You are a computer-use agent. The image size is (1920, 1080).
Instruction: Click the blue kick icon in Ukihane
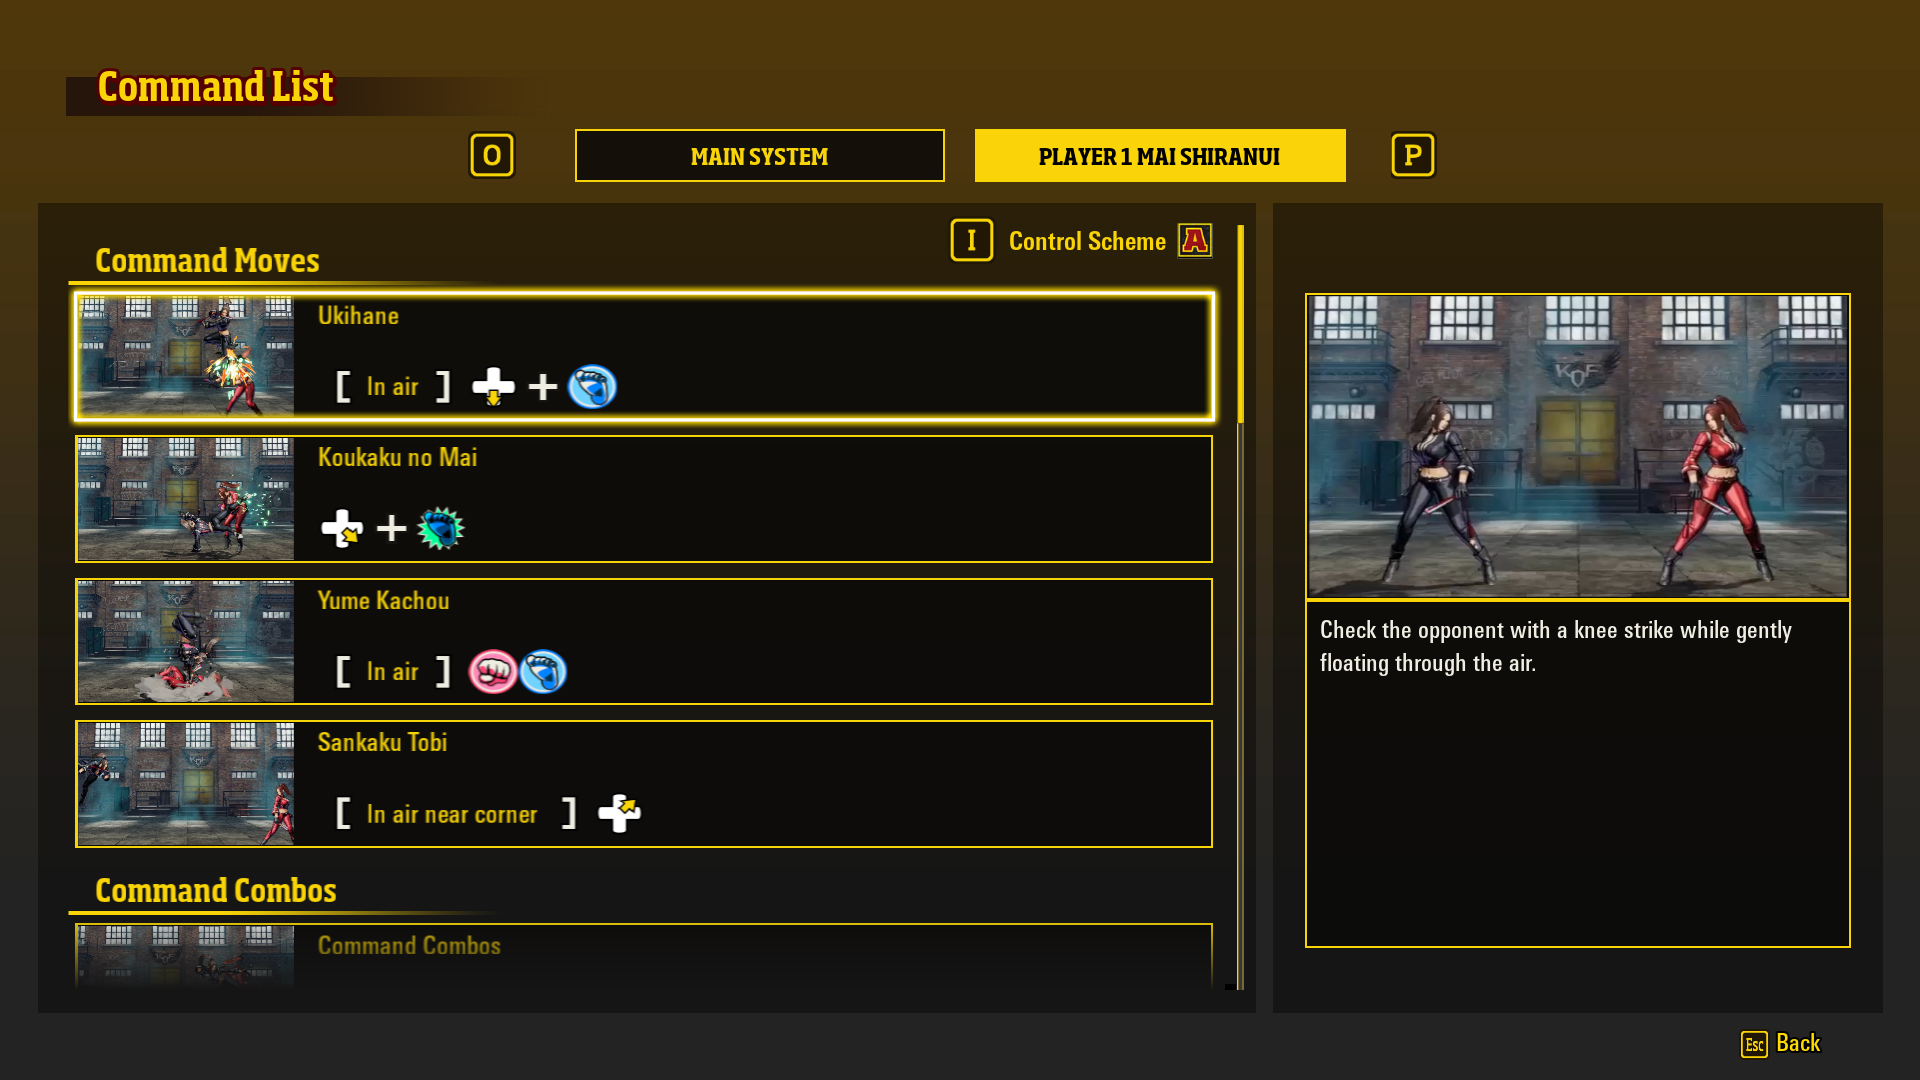pos(592,387)
